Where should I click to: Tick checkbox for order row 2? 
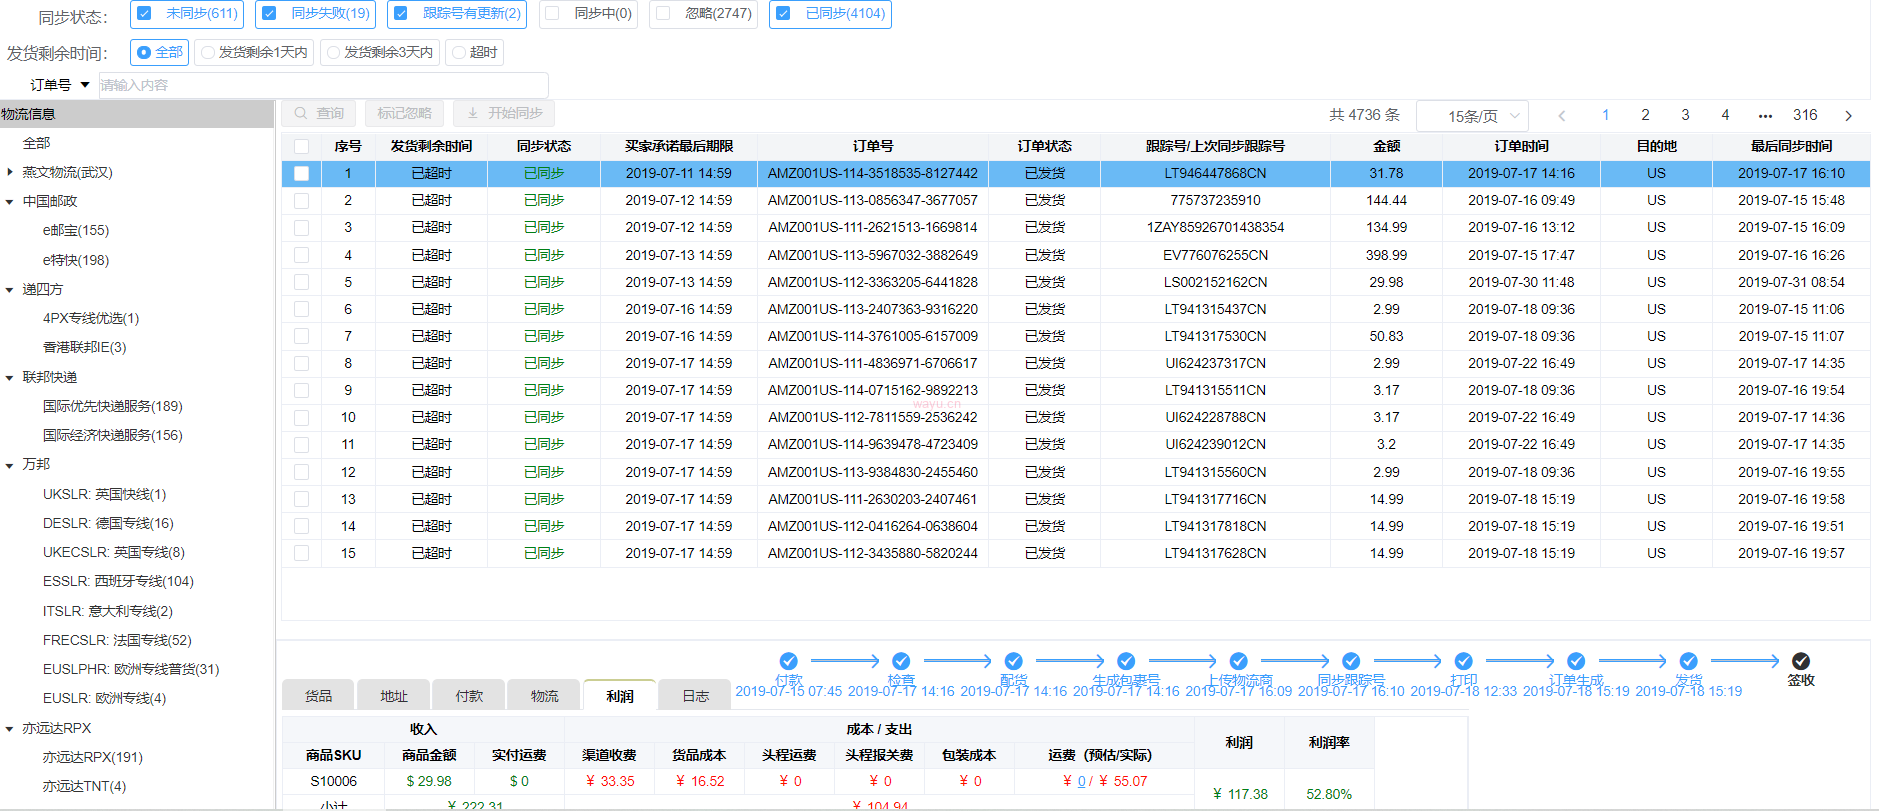tap(301, 200)
